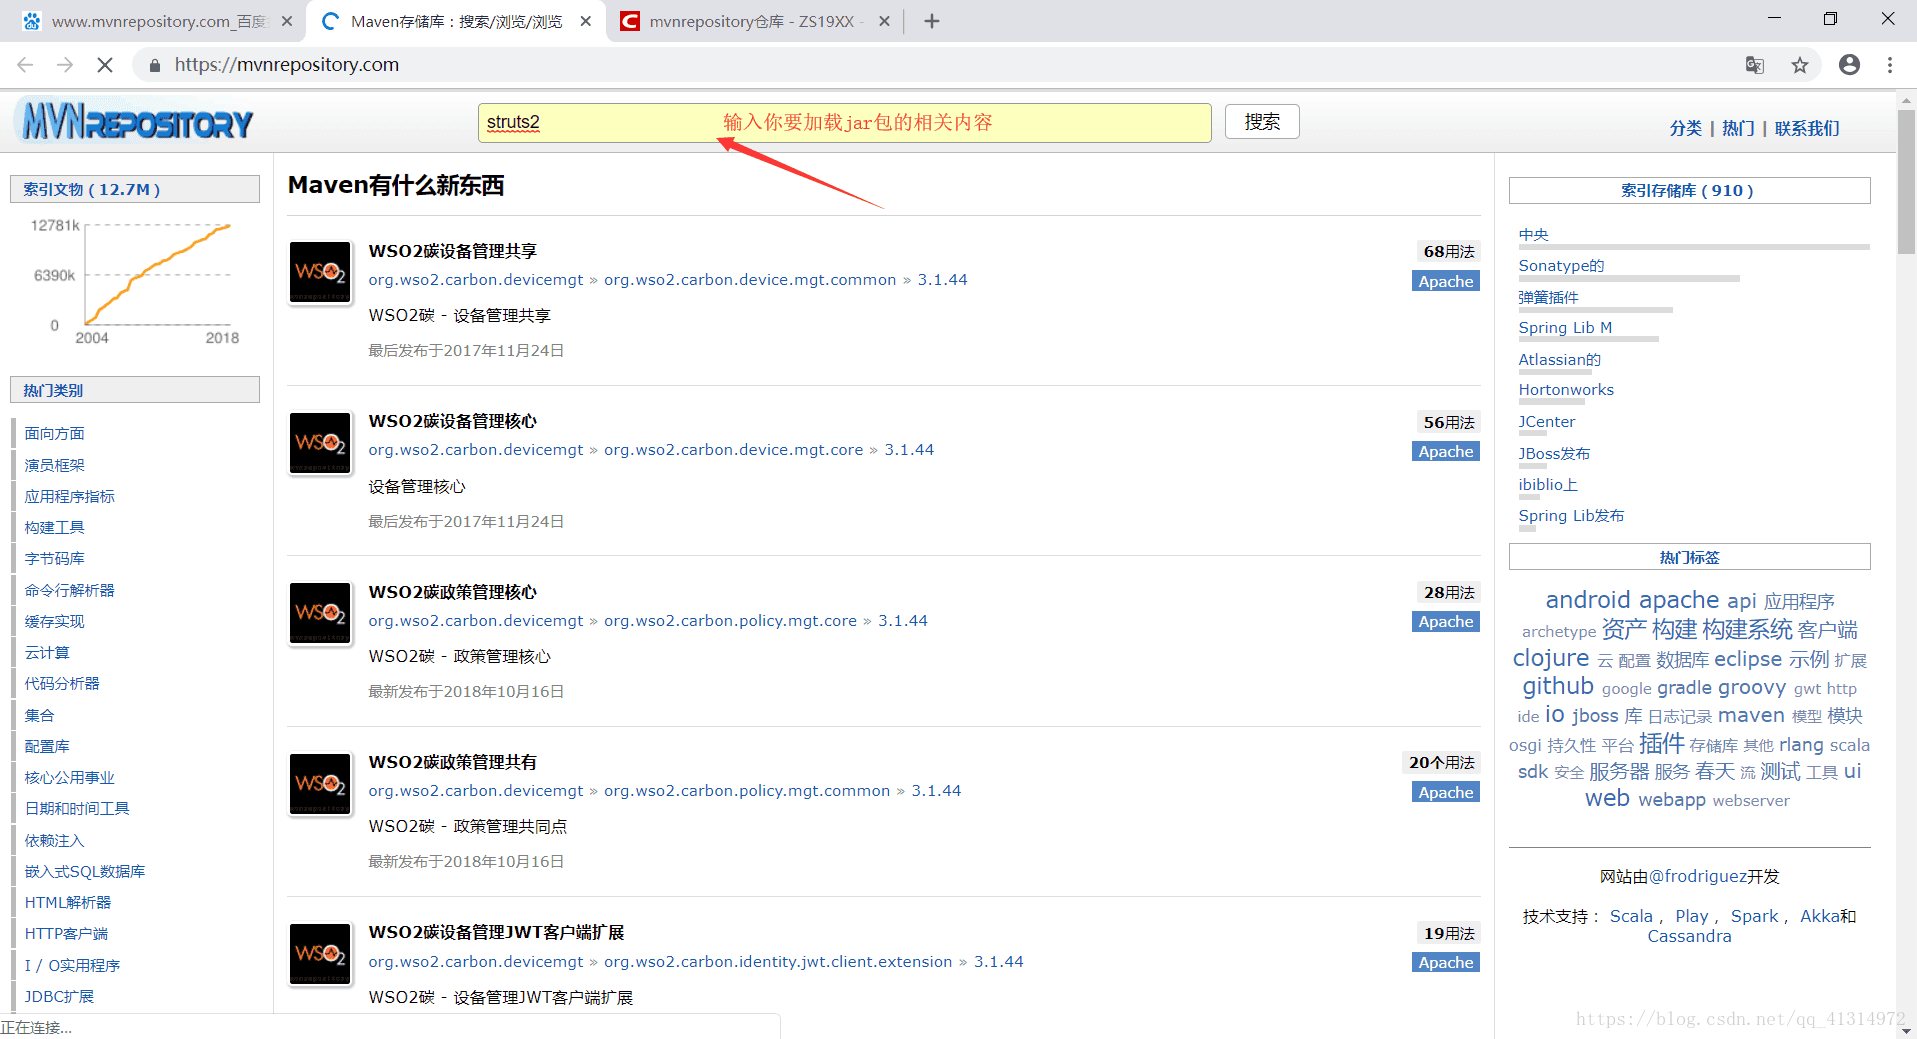The image size is (1917, 1039).
Task: Open JDBC扩展 category
Action: (59, 996)
